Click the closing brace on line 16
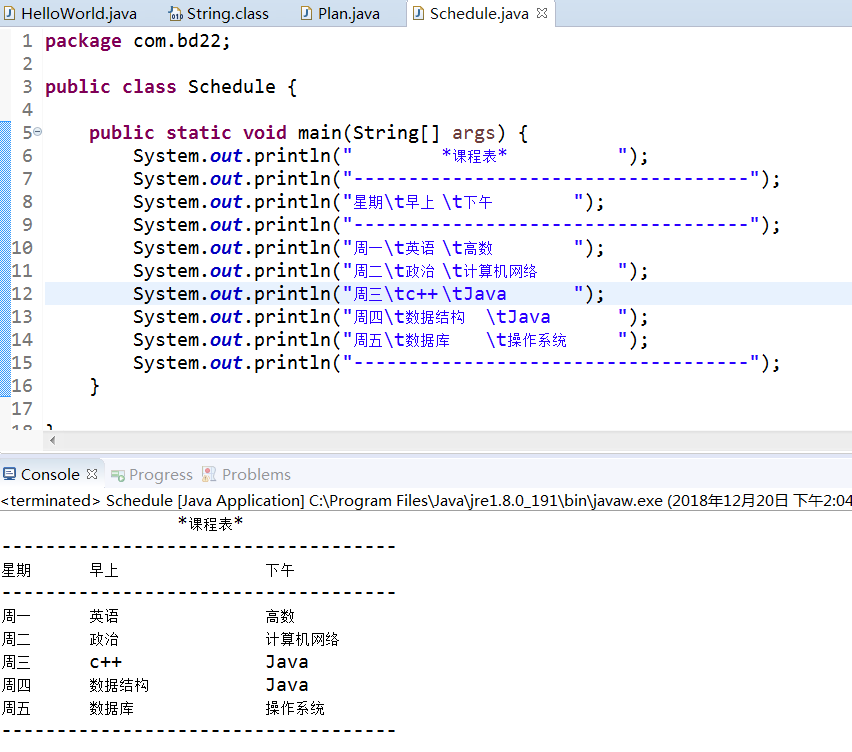Viewport: 852px width, 752px height. tap(95, 386)
